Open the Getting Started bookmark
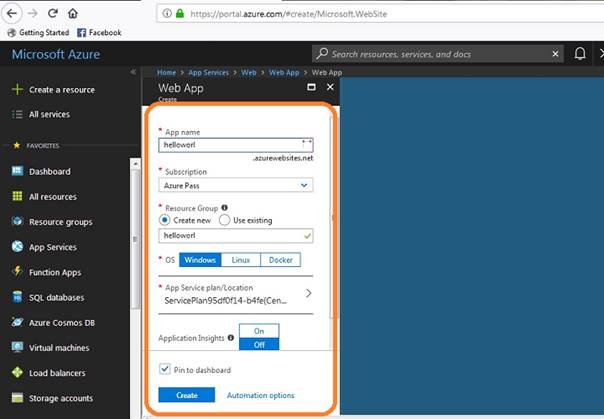604x419 pixels. point(38,33)
